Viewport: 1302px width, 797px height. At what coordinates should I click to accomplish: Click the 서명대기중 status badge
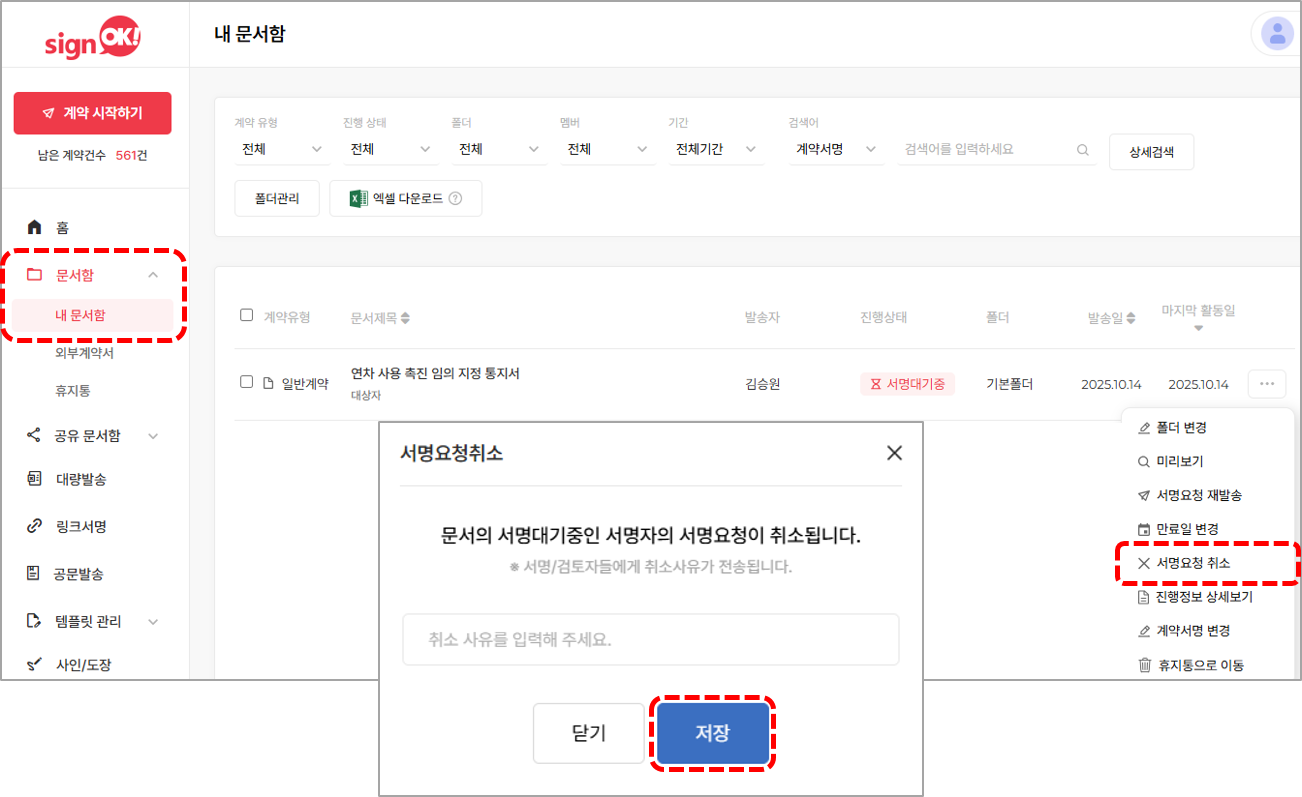(907, 384)
